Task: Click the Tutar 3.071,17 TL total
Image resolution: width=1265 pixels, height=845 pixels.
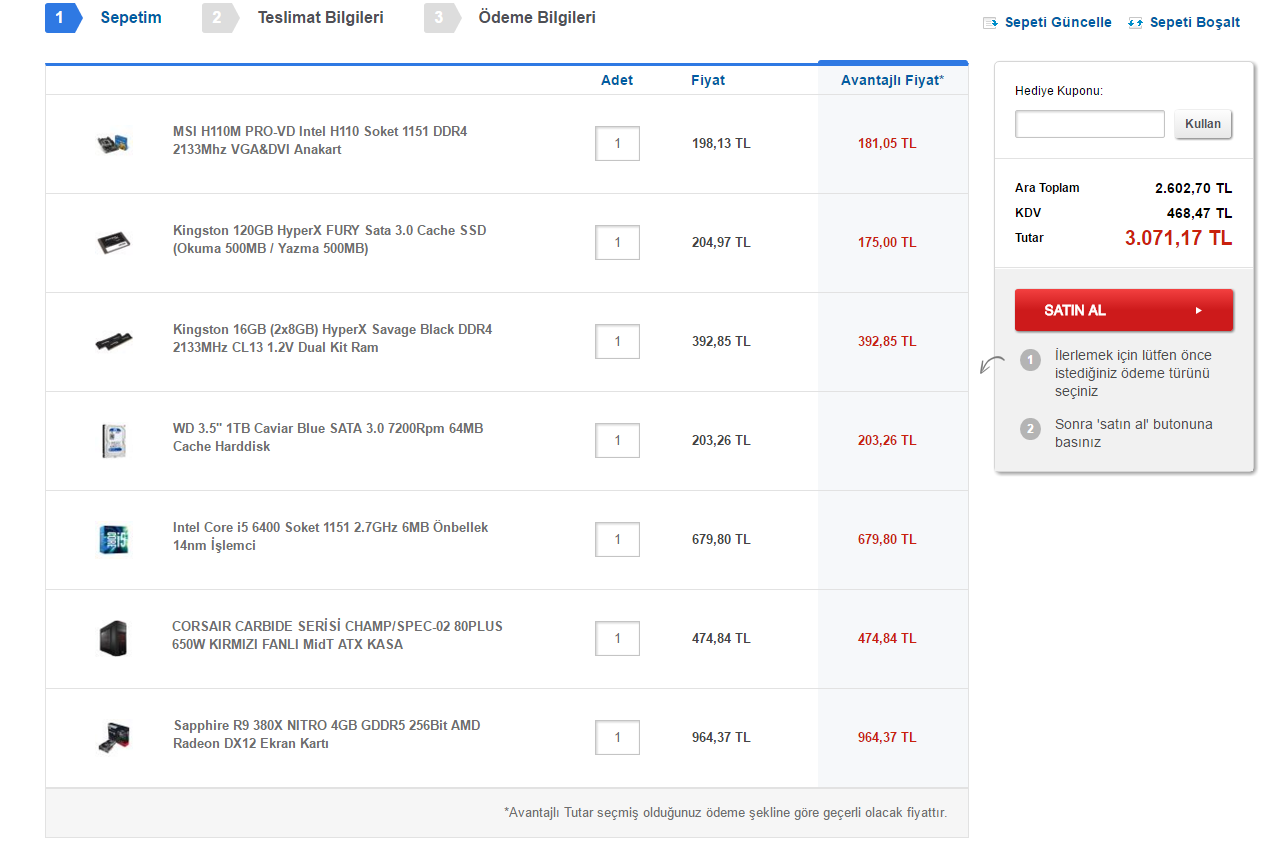Action: point(1178,238)
